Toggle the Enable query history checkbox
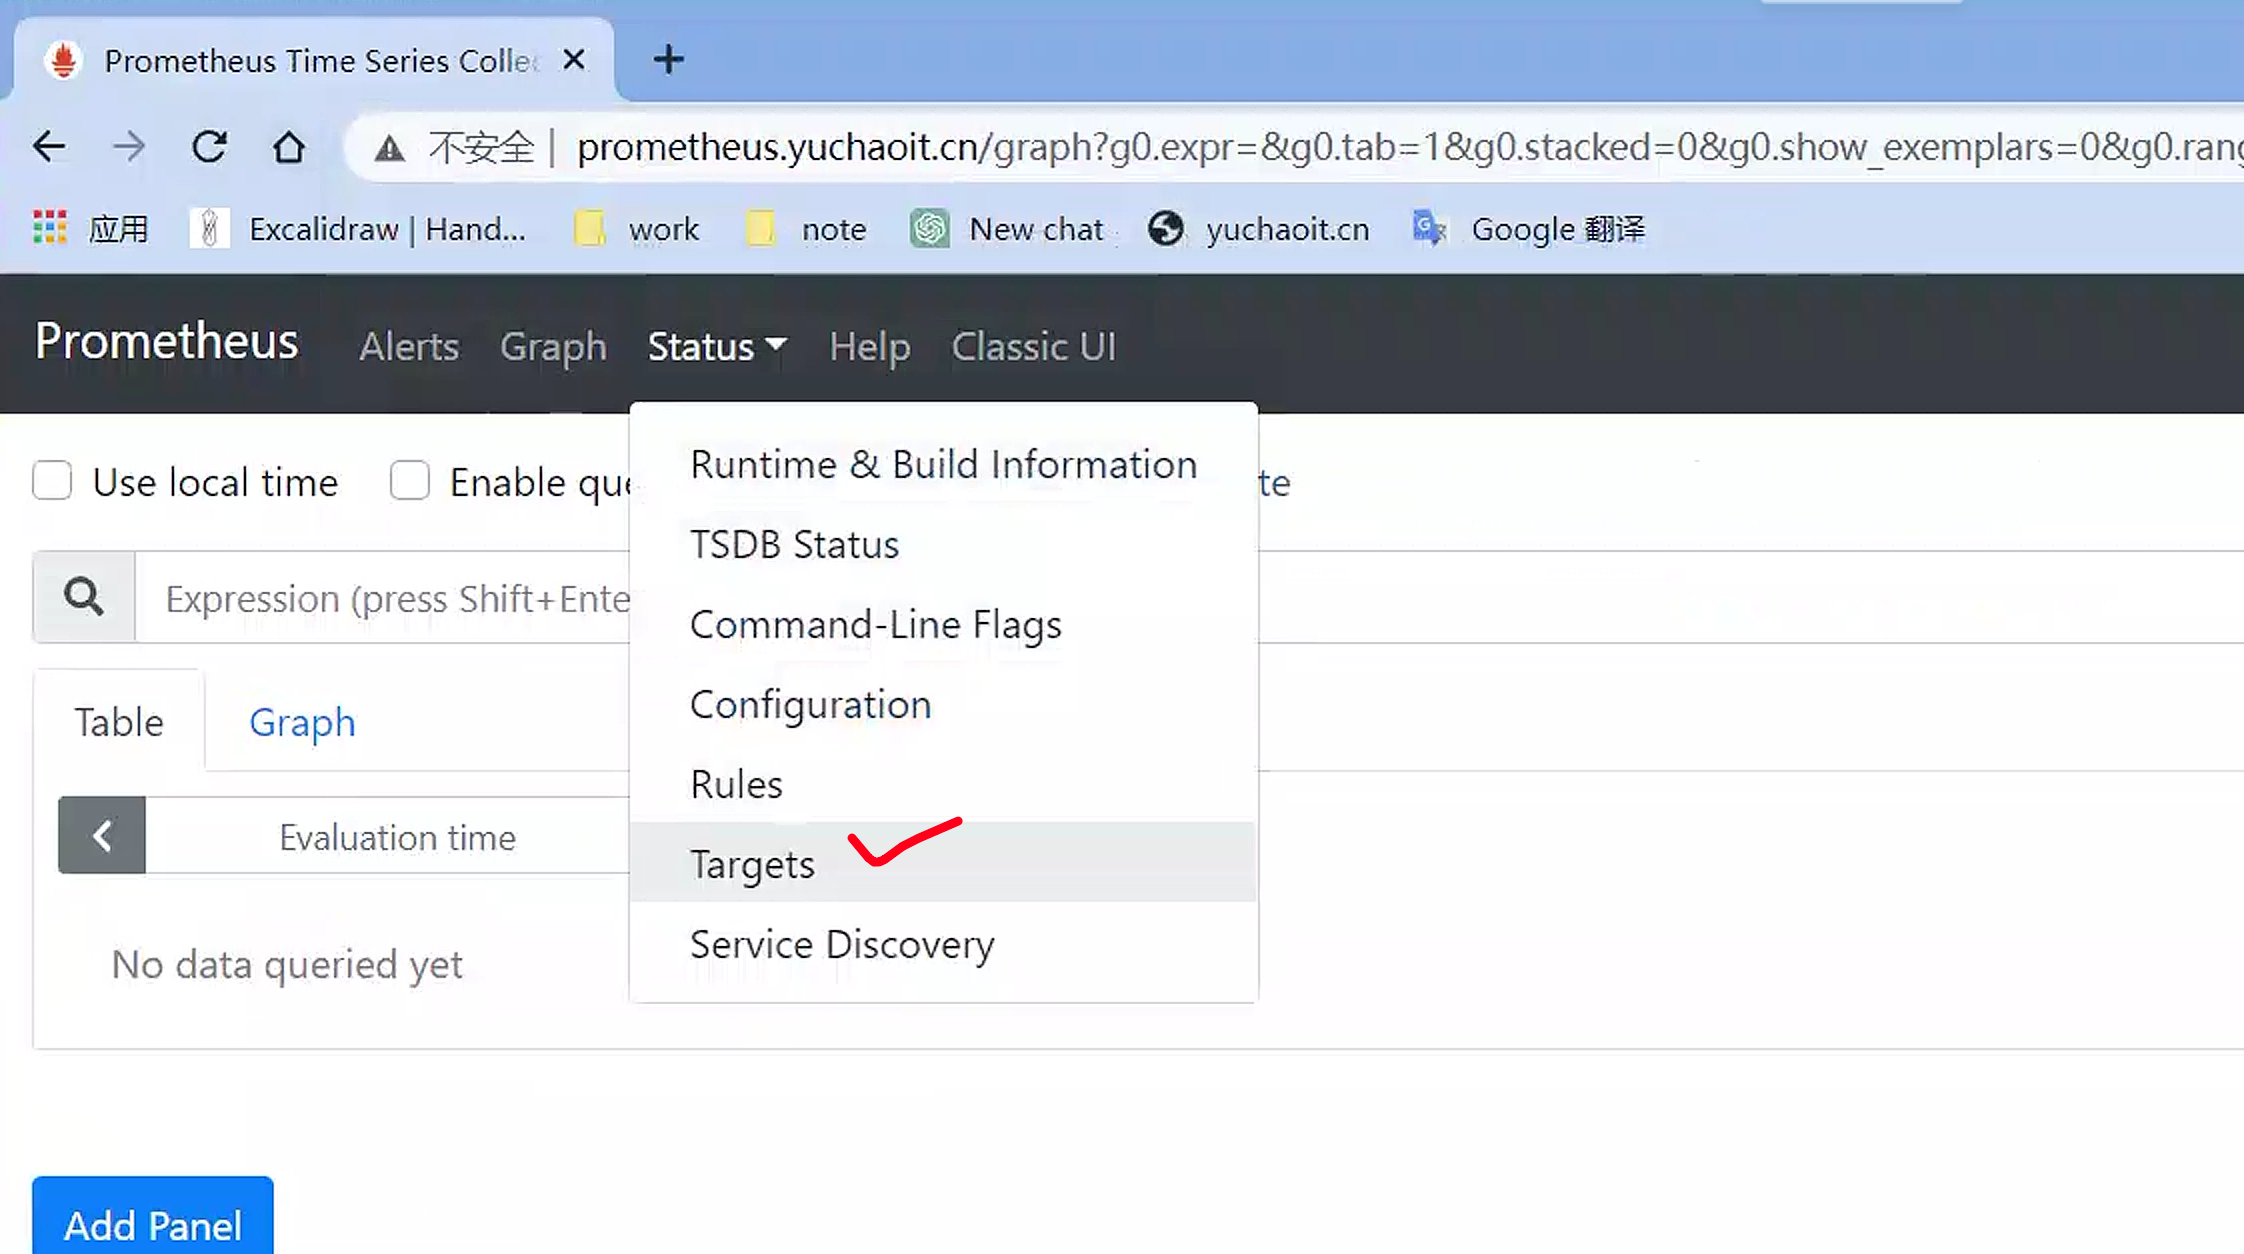The image size is (2244, 1254). [410, 481]
